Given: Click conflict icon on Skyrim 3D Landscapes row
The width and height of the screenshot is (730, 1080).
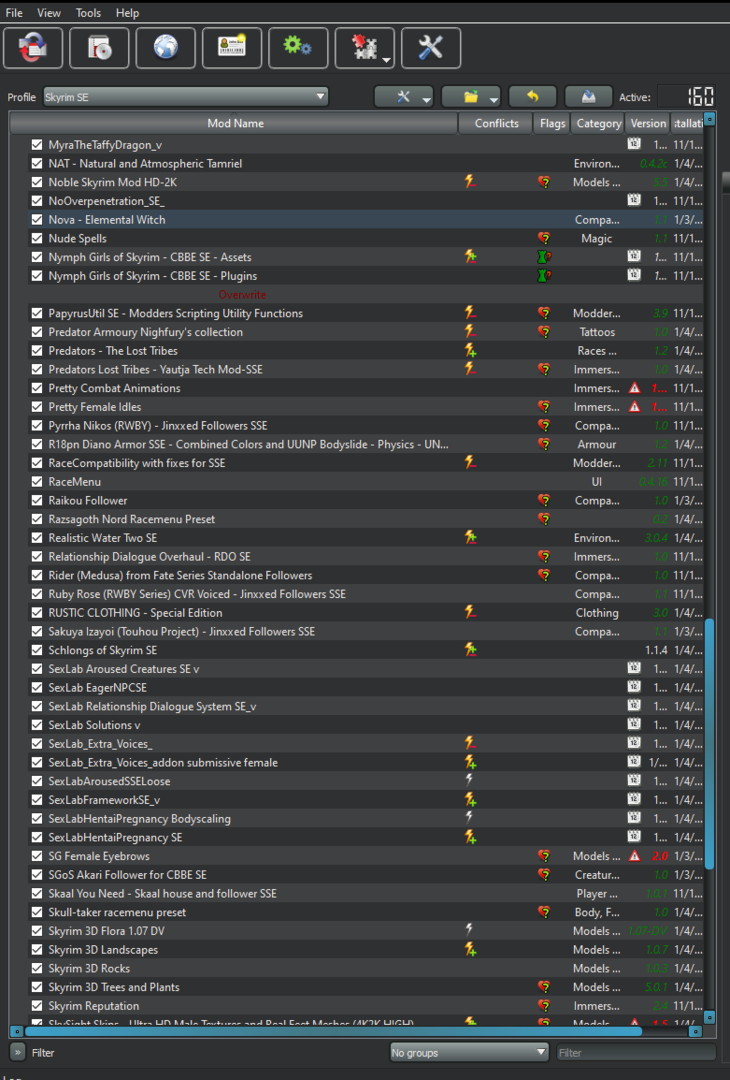Looking at the screenshot, I should click(470, 949).
